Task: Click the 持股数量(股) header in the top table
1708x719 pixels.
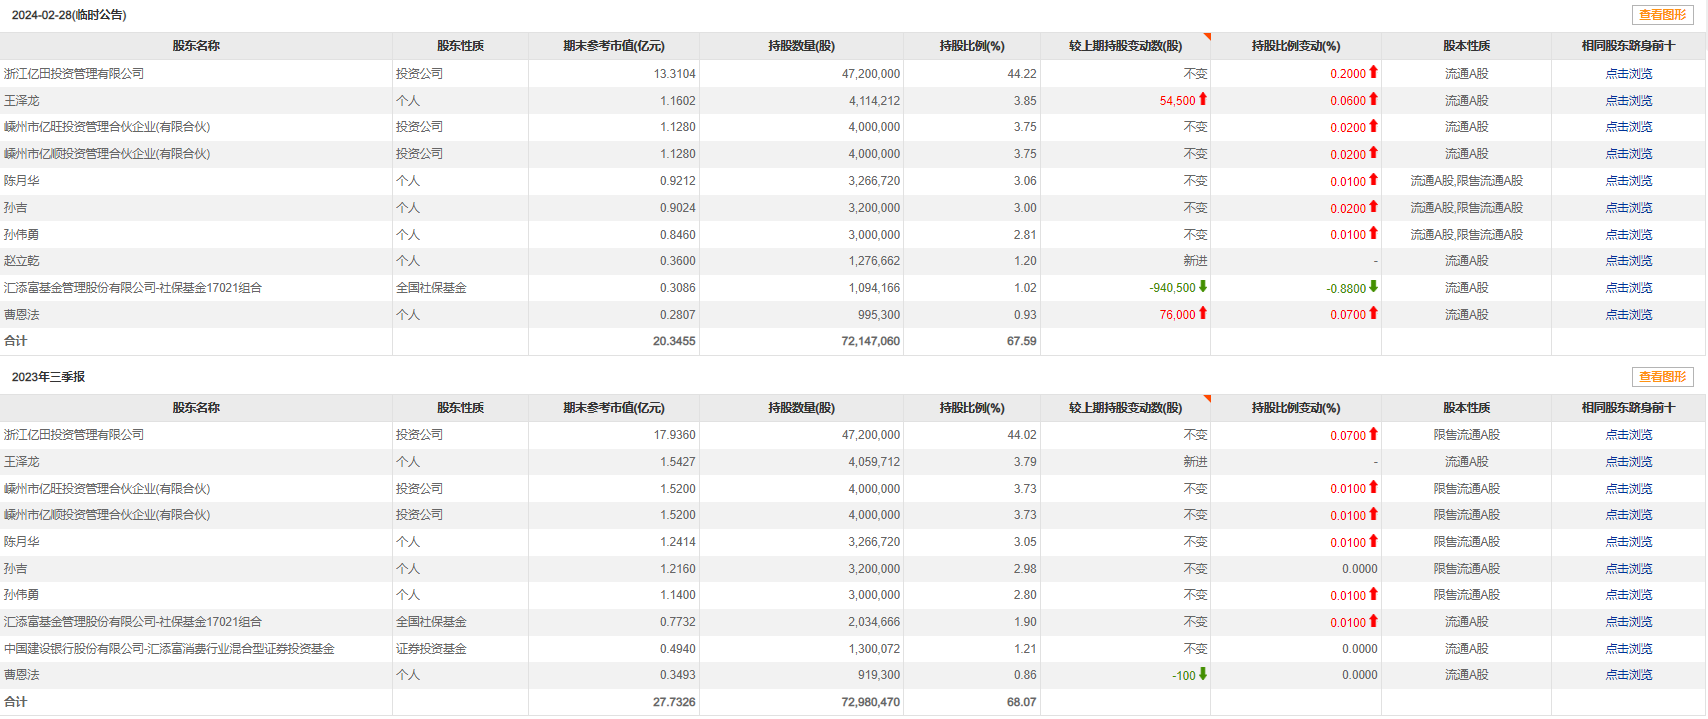Action: (x=801, y=46)
